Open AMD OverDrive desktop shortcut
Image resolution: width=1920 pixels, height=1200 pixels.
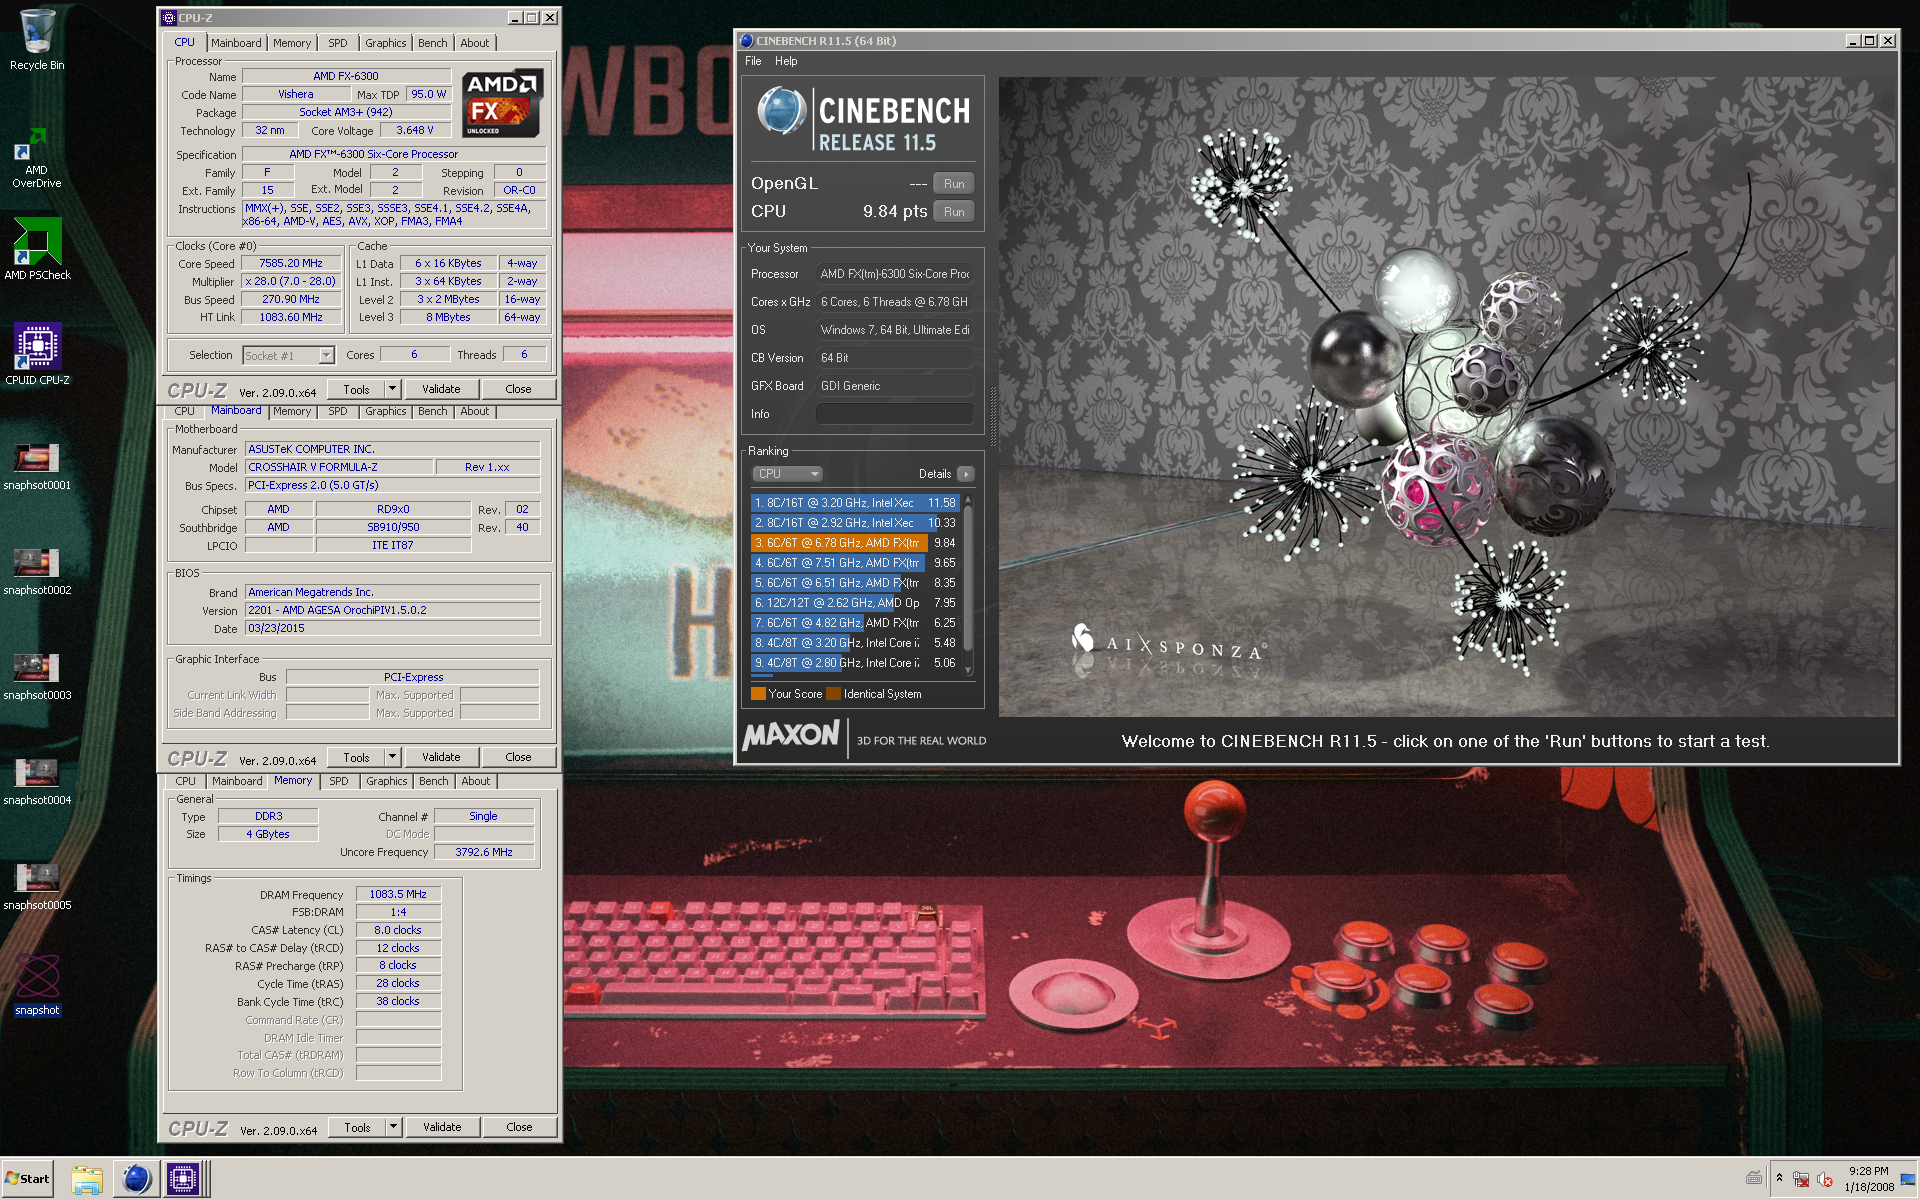click(37, 158)
